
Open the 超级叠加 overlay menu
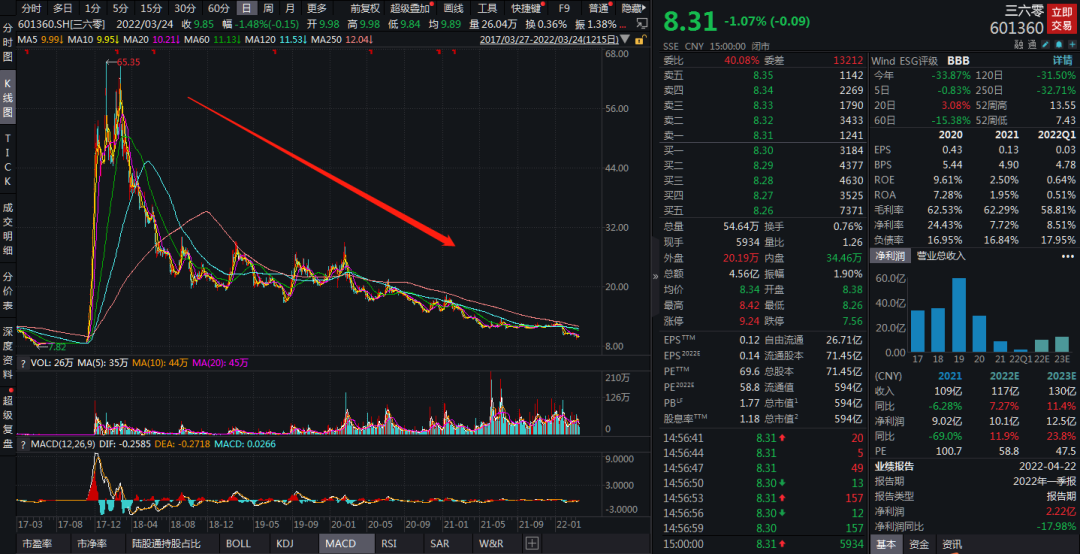[411, 9]
